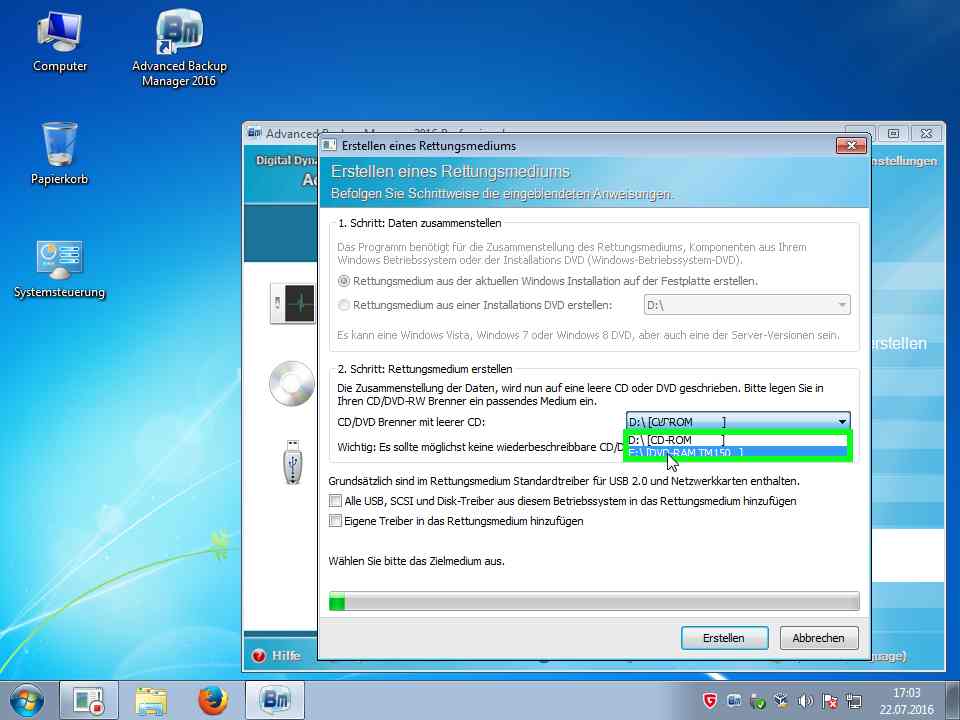The height and width of the screenshot is (720, 960).
Task: Click the hard disk monitor icon in Backup Manager
Action: pos(293,303)
